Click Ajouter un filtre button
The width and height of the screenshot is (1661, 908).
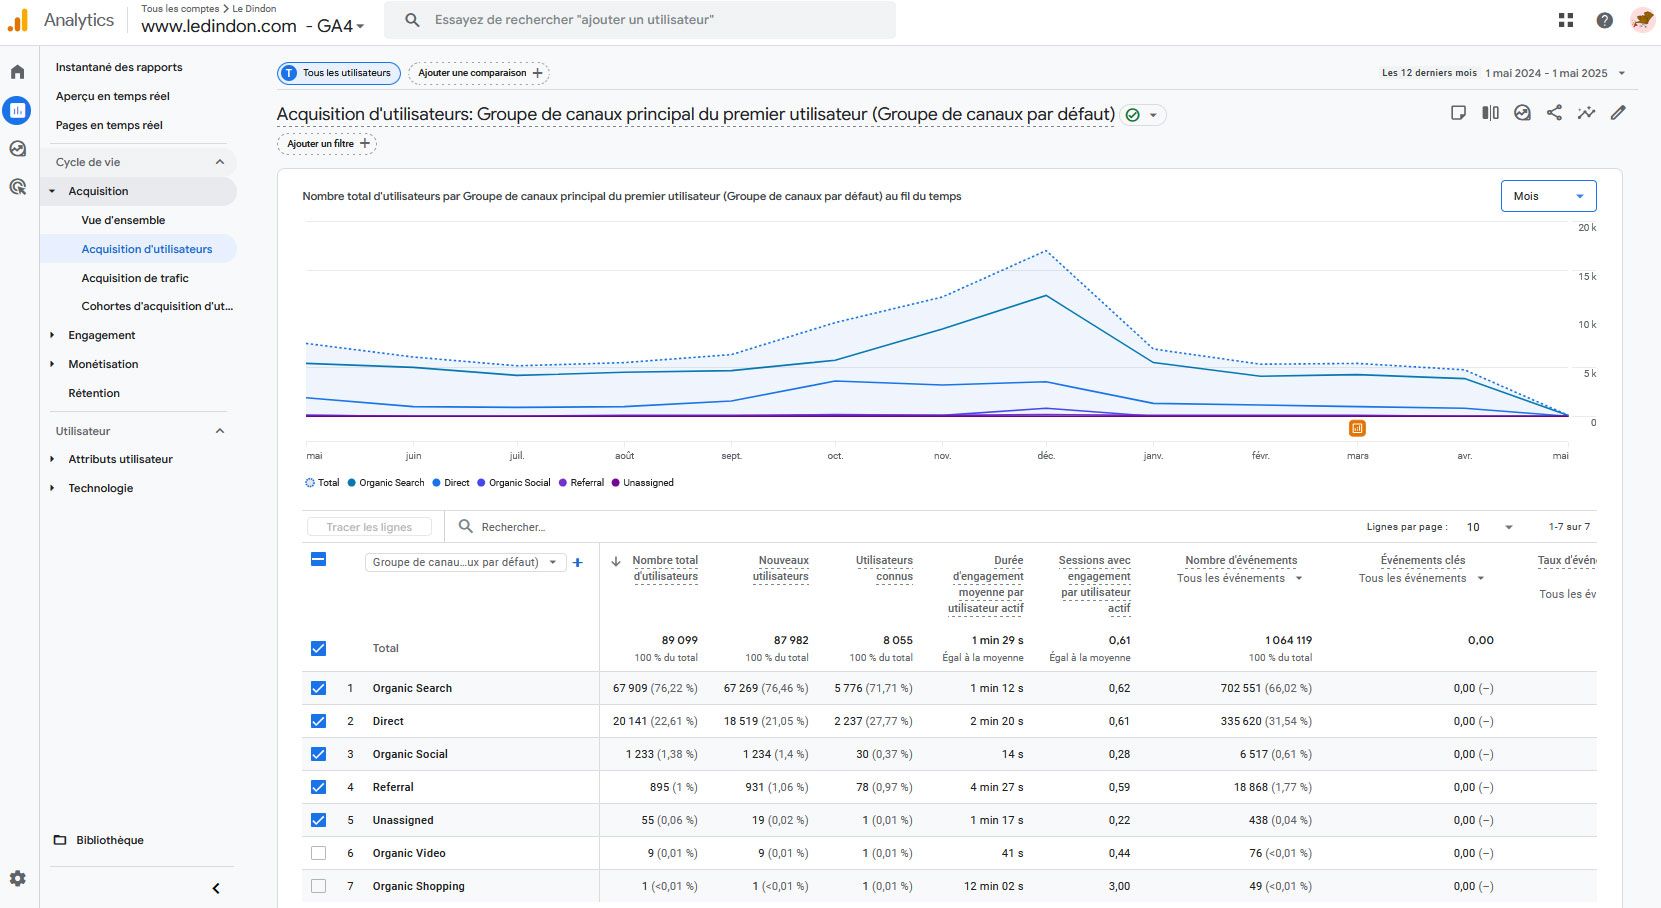click(327, 144)
